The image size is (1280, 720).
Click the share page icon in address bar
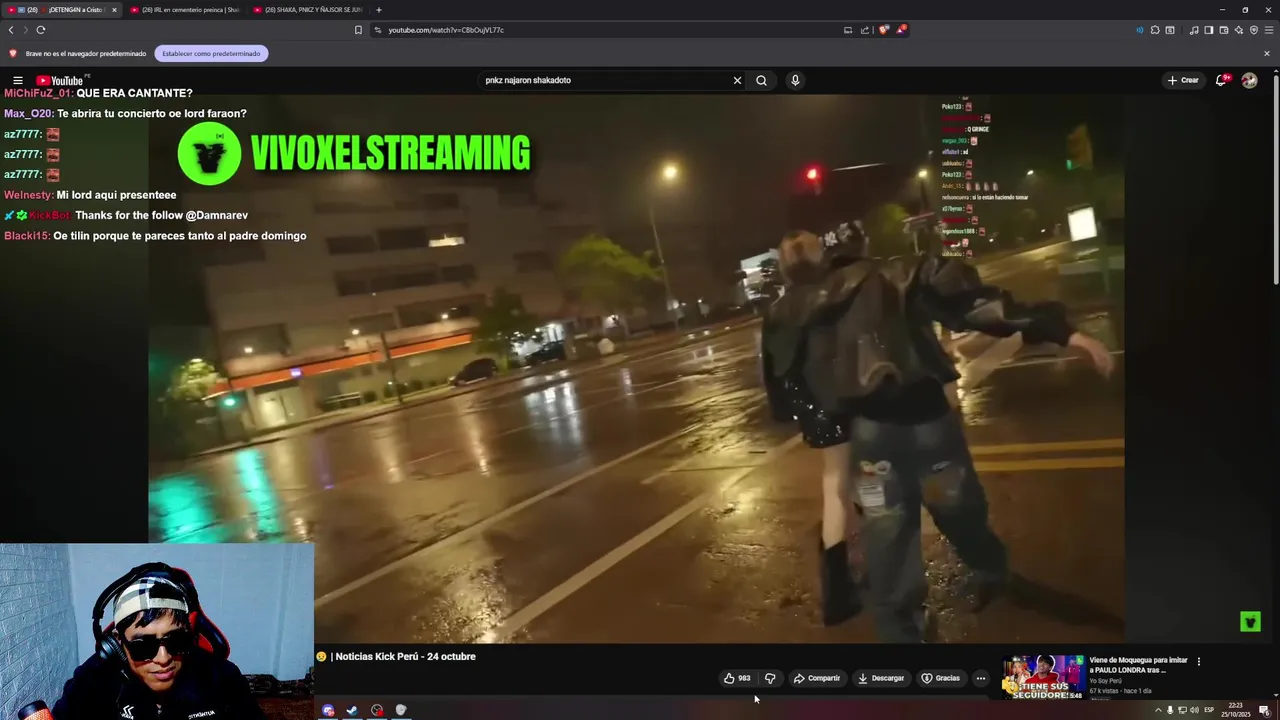point(865,30)
